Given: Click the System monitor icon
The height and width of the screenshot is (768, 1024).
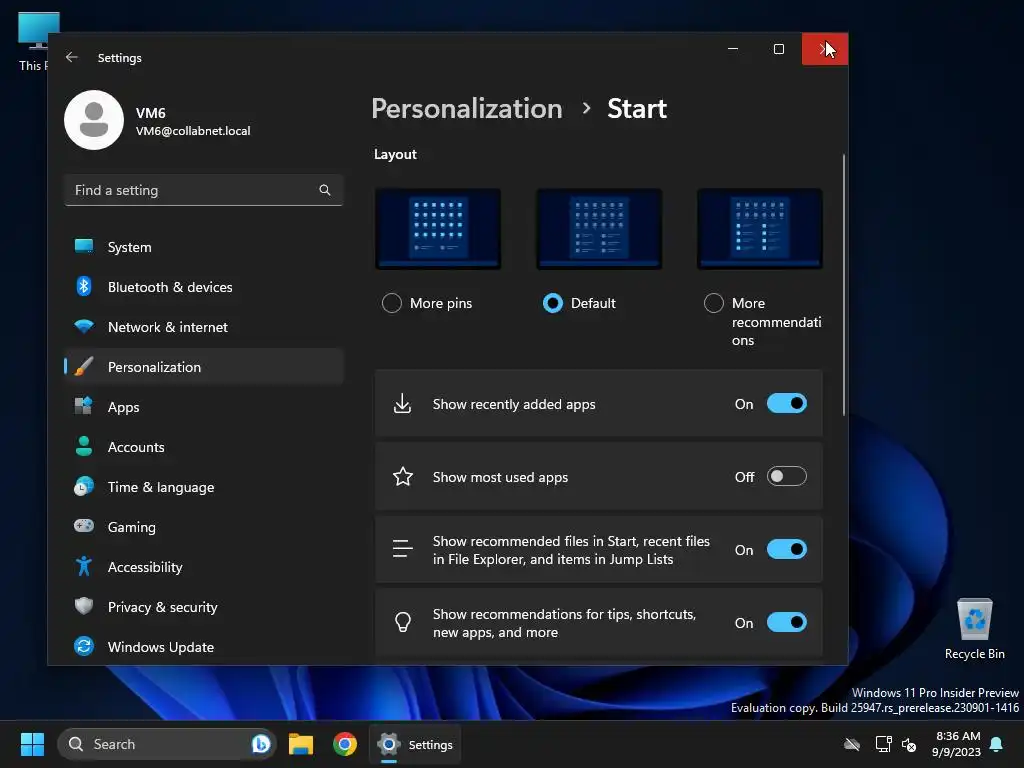Looking at the screenshot, I should pos(84,246).
